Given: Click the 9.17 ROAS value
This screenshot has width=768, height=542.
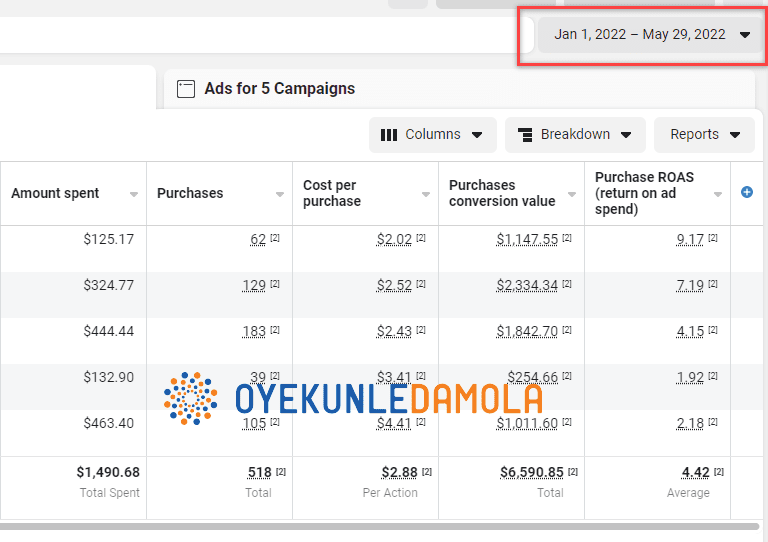Looking at the screenshot, I should (690, 239).
